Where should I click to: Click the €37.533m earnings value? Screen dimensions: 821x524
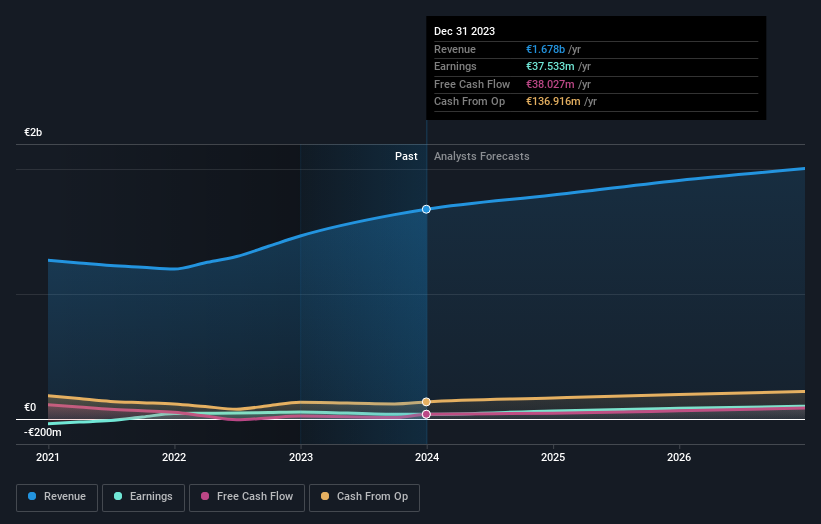550,66
